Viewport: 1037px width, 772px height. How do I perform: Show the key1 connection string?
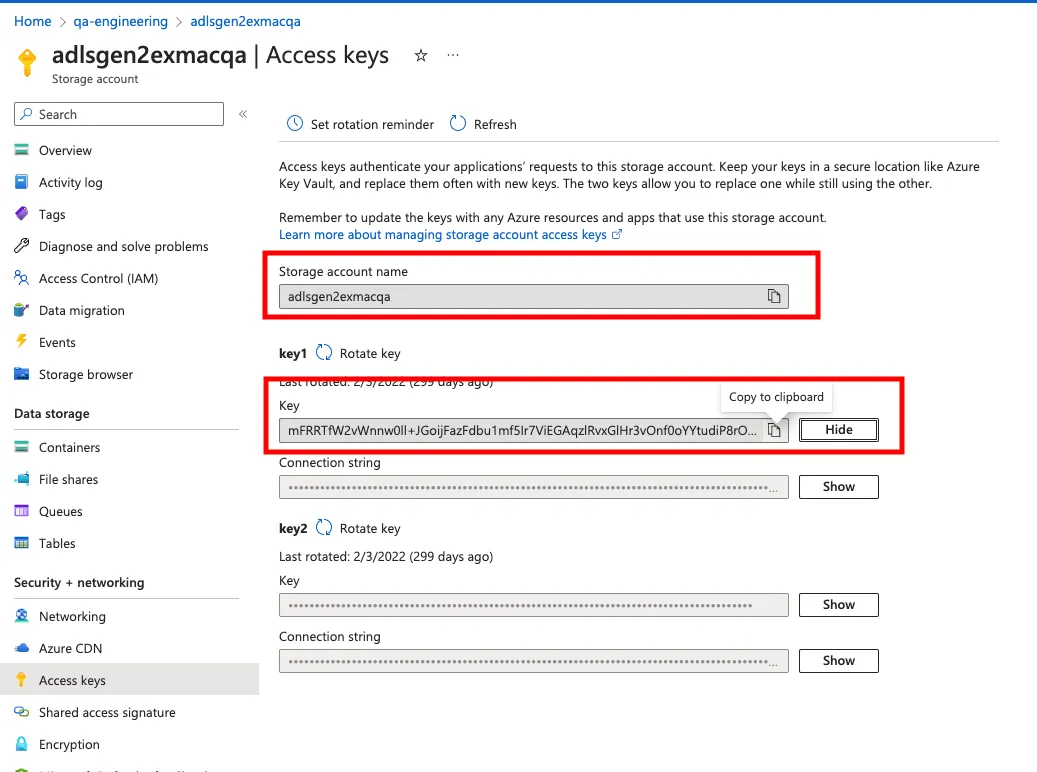pos(839,487)
